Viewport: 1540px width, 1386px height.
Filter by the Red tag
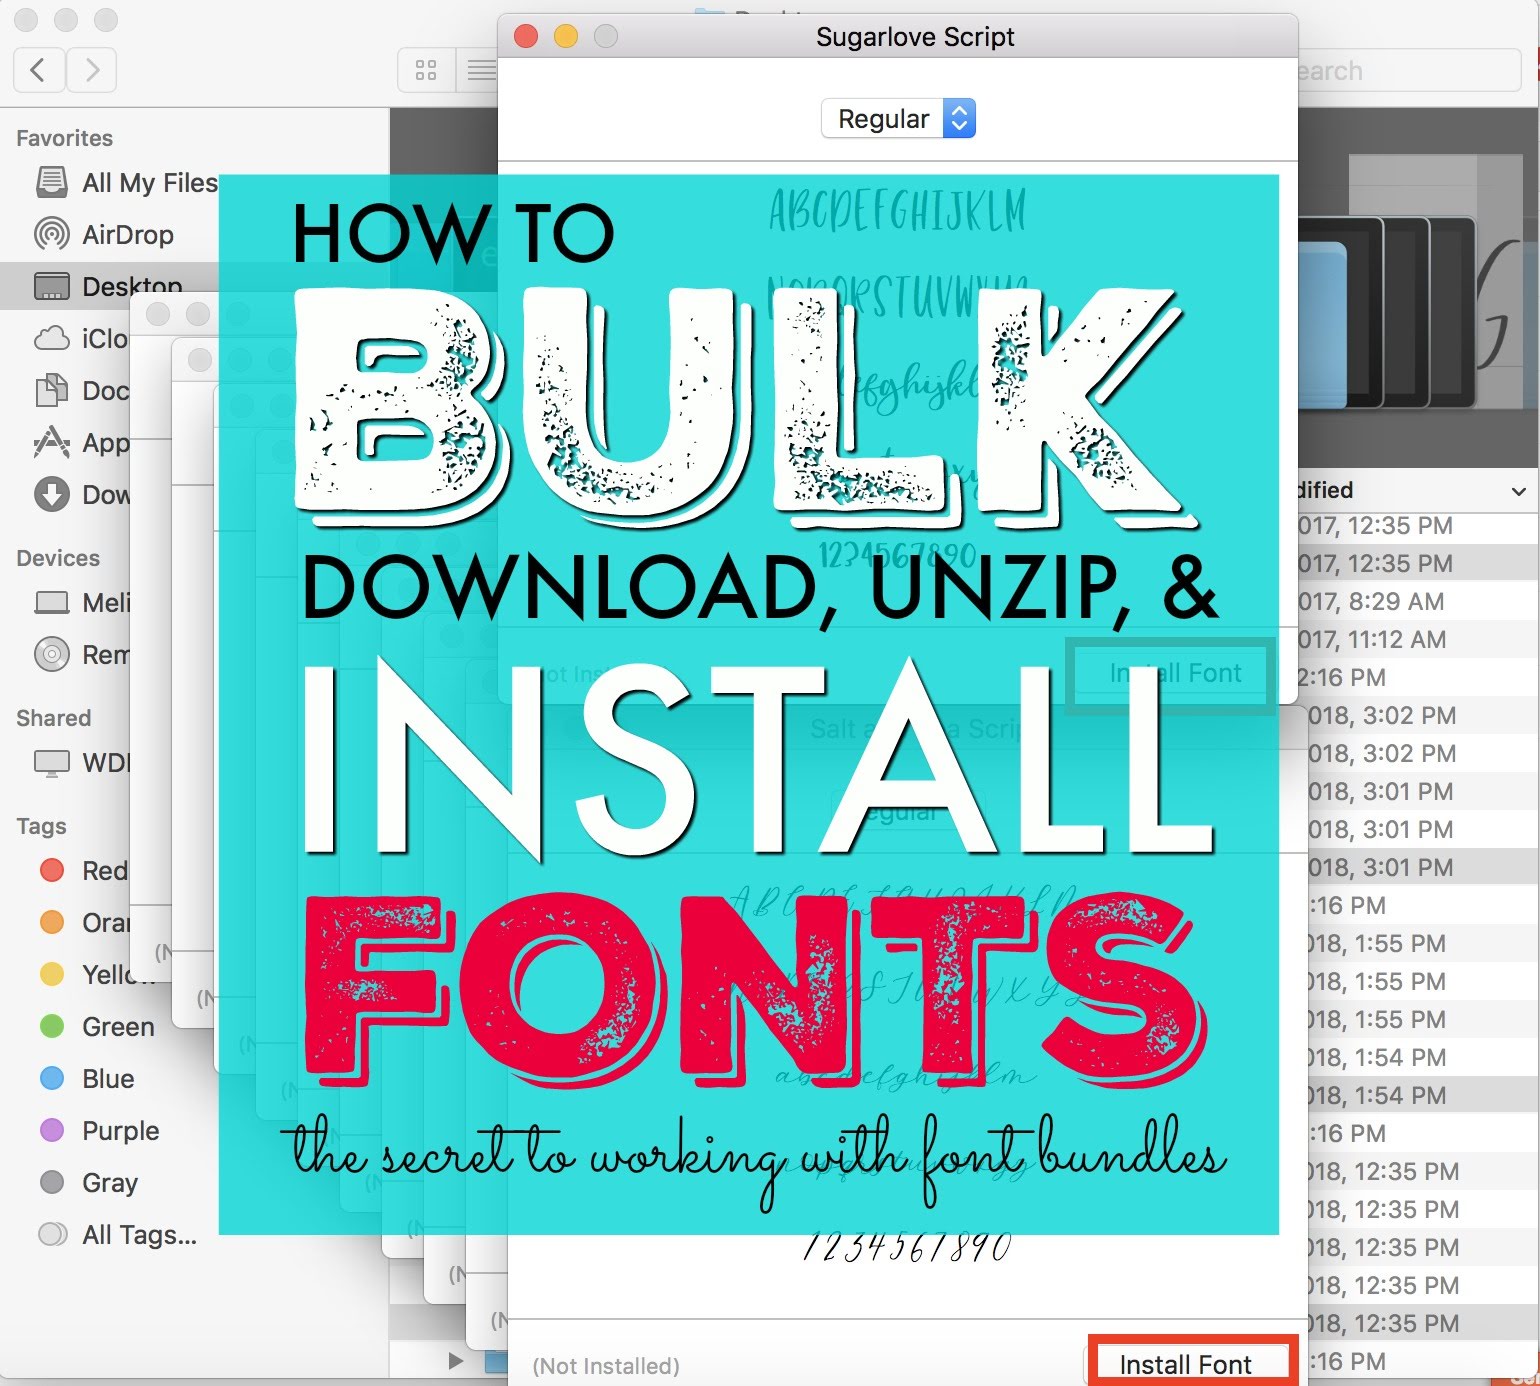coord(83,871)
